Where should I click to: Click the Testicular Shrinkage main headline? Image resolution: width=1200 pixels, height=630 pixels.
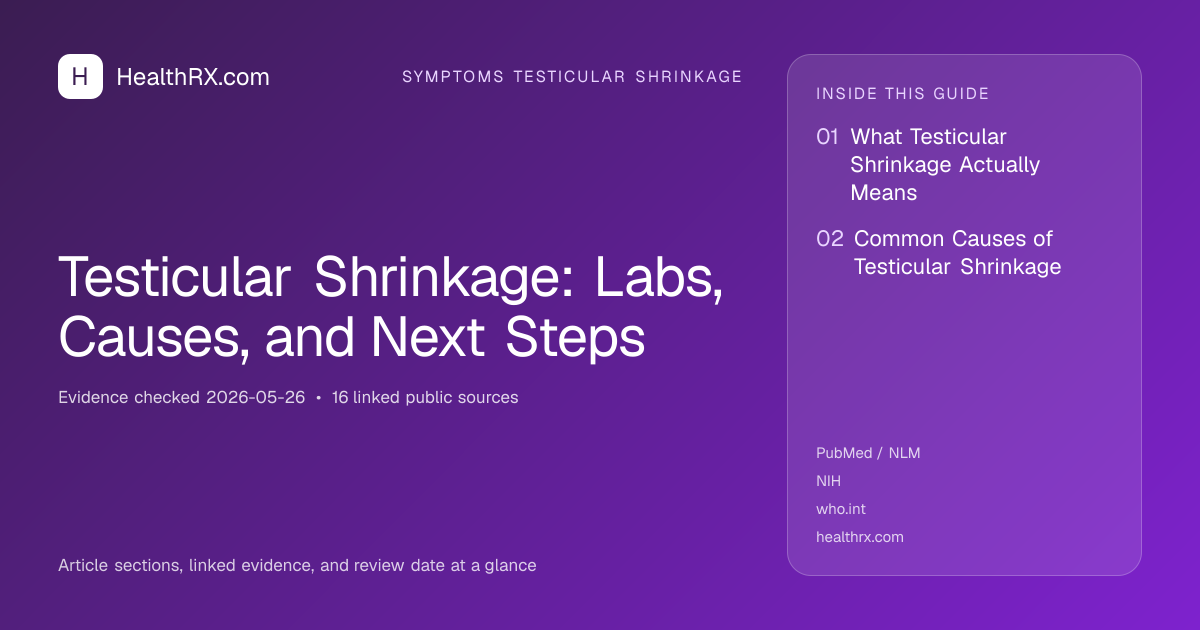click(391, 309)
